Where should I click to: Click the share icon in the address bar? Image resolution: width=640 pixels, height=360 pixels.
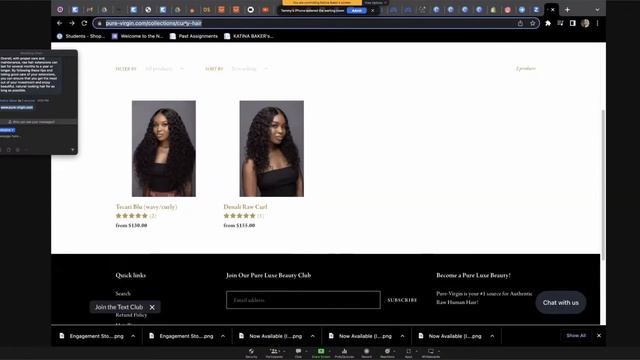pyautogui.click(x=520, y=23)
